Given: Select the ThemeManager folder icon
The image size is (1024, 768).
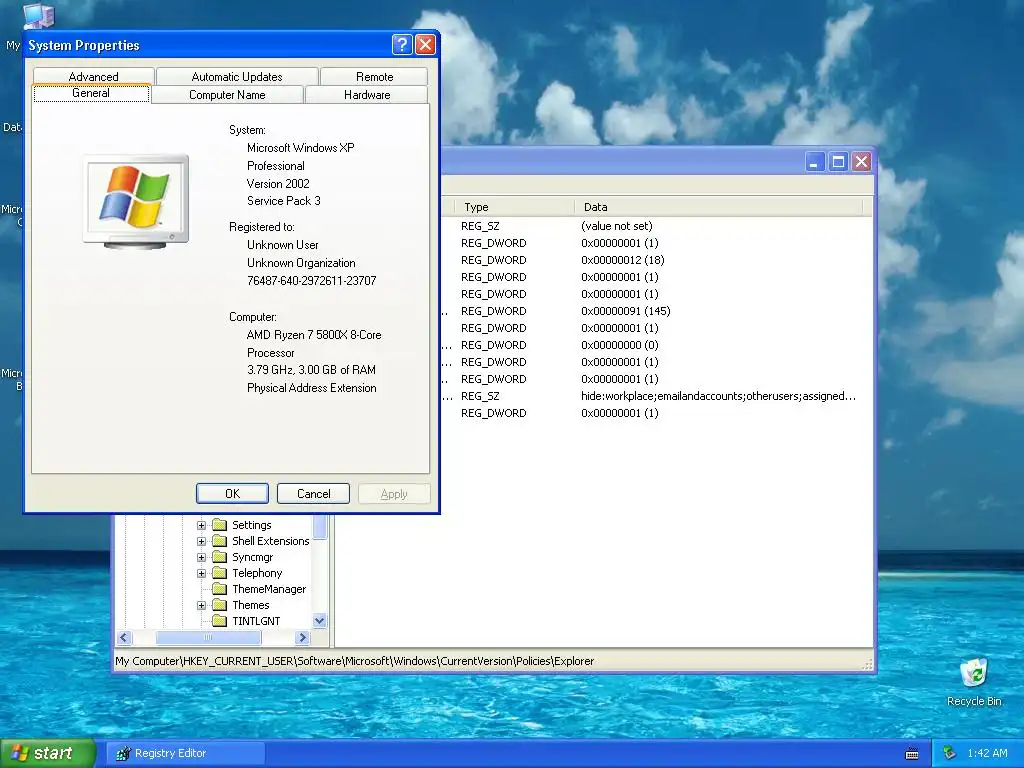Looking at the screenshot, I should tap(219, 589).
